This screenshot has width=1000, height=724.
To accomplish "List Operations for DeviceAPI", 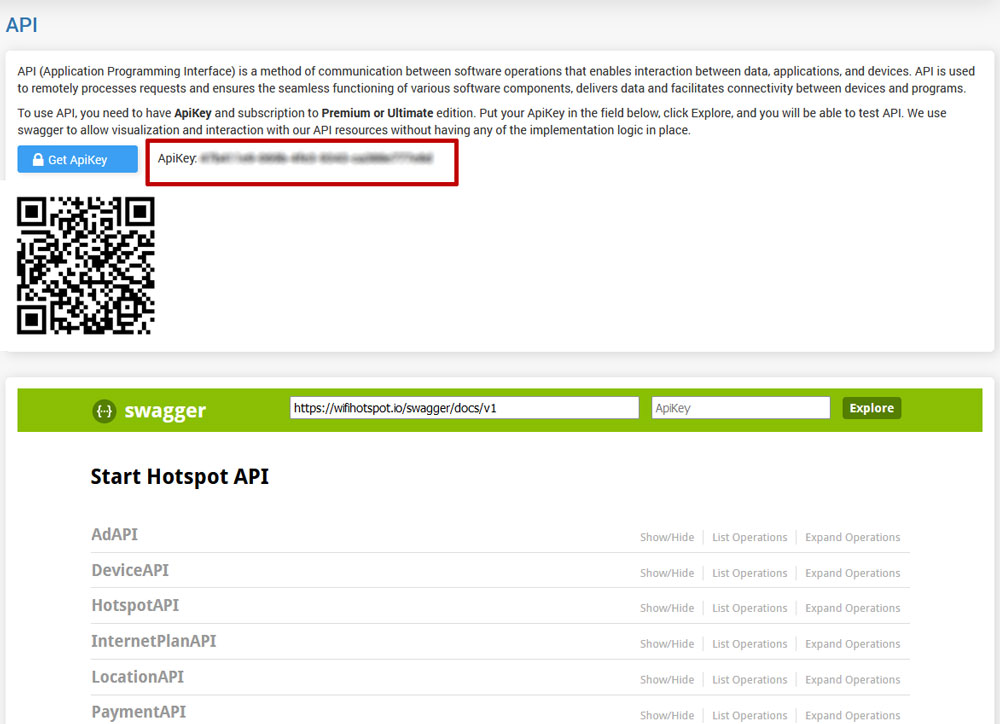I will tap(749, 573).
